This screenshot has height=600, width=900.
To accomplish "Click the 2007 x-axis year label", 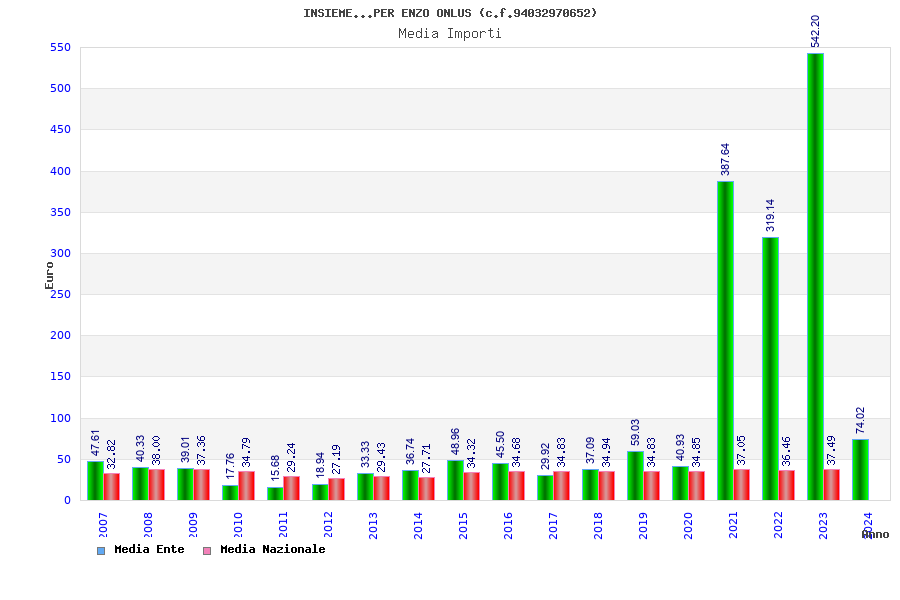I will [103, 526].
